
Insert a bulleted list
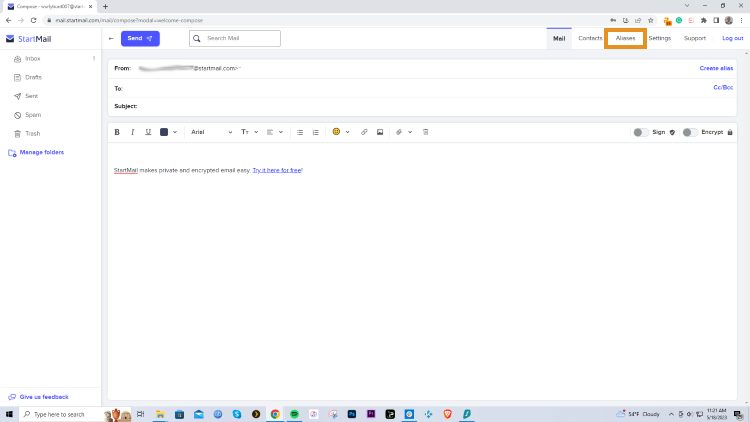[x=300, y=132]
